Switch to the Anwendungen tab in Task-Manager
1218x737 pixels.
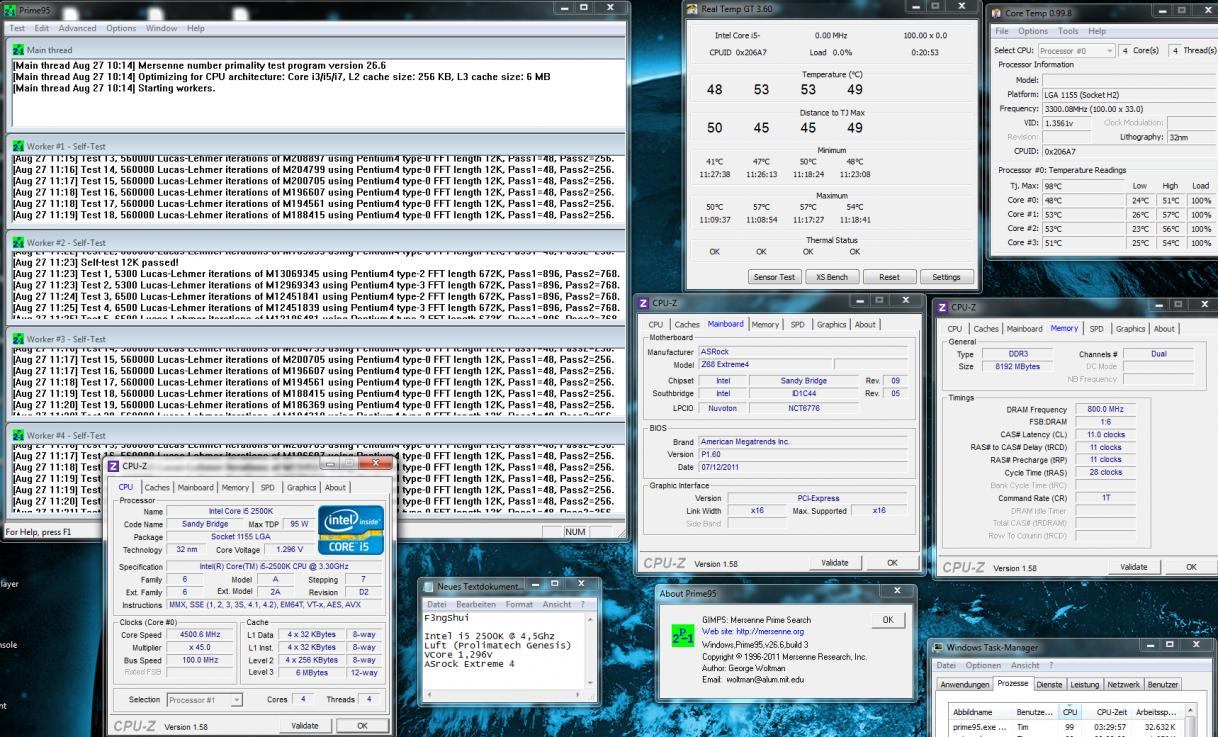[x=964, y=685]
